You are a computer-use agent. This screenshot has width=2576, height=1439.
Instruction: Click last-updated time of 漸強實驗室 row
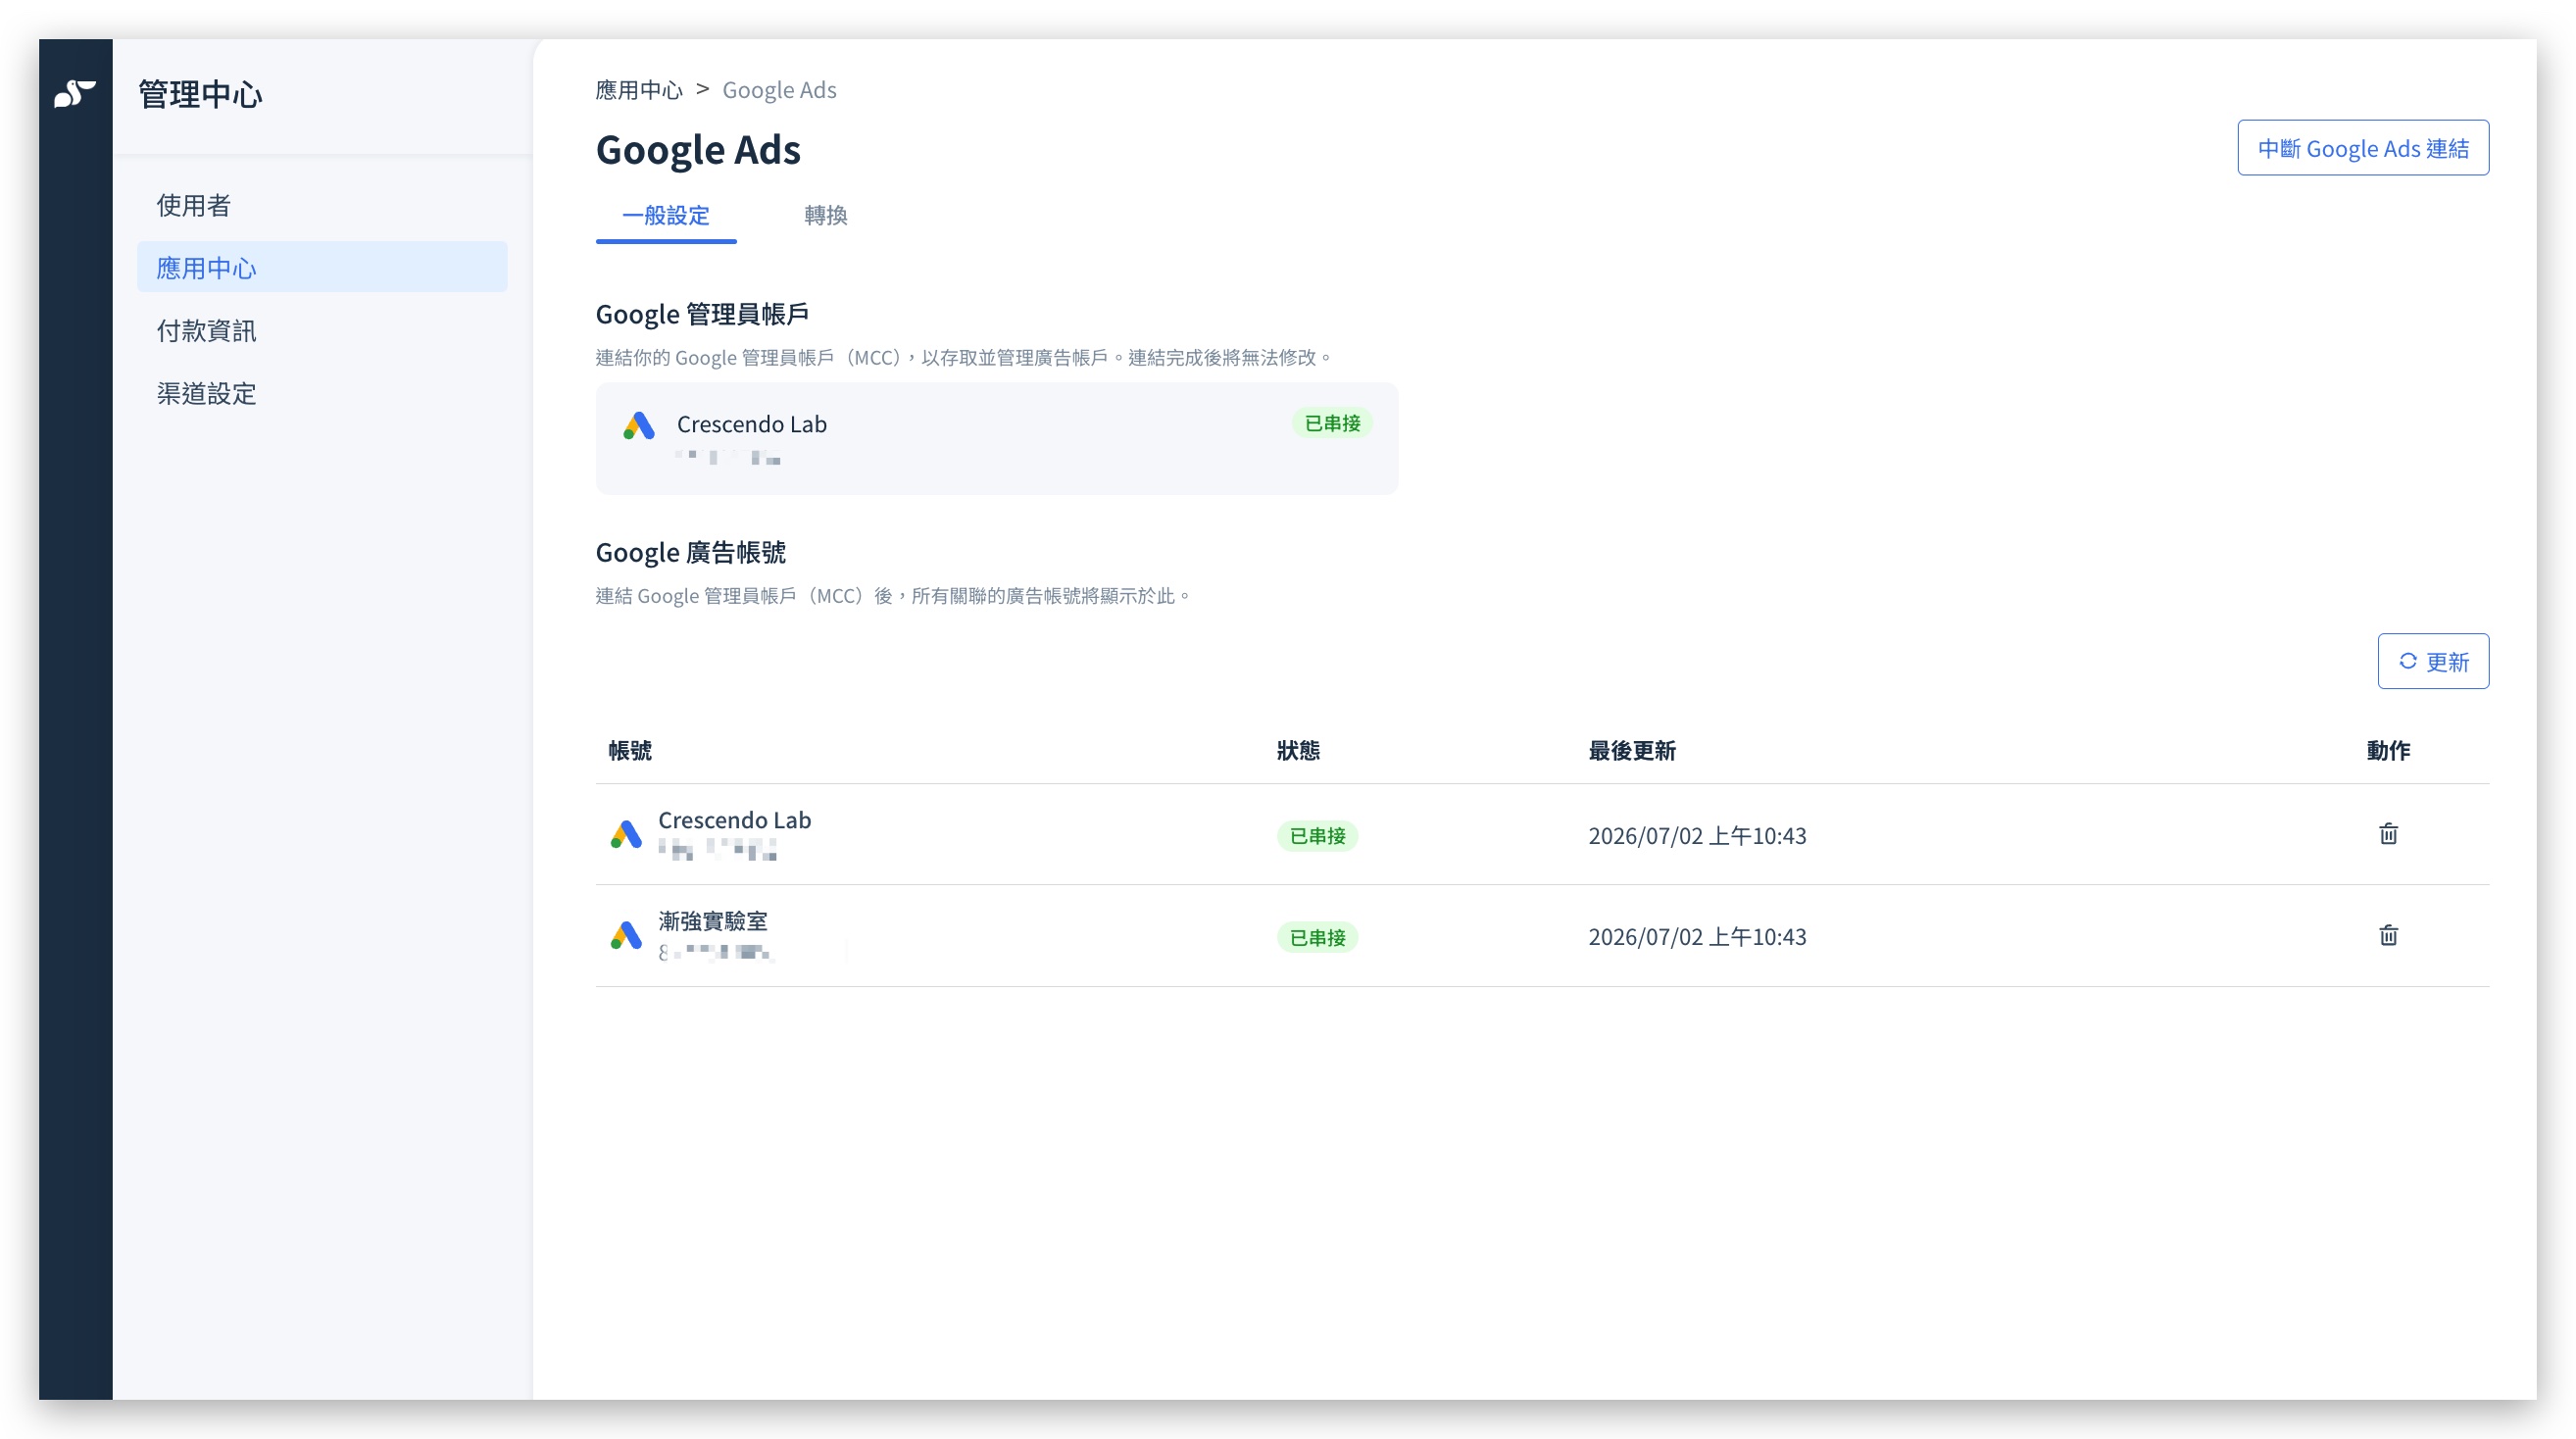tap(1697, 936)
